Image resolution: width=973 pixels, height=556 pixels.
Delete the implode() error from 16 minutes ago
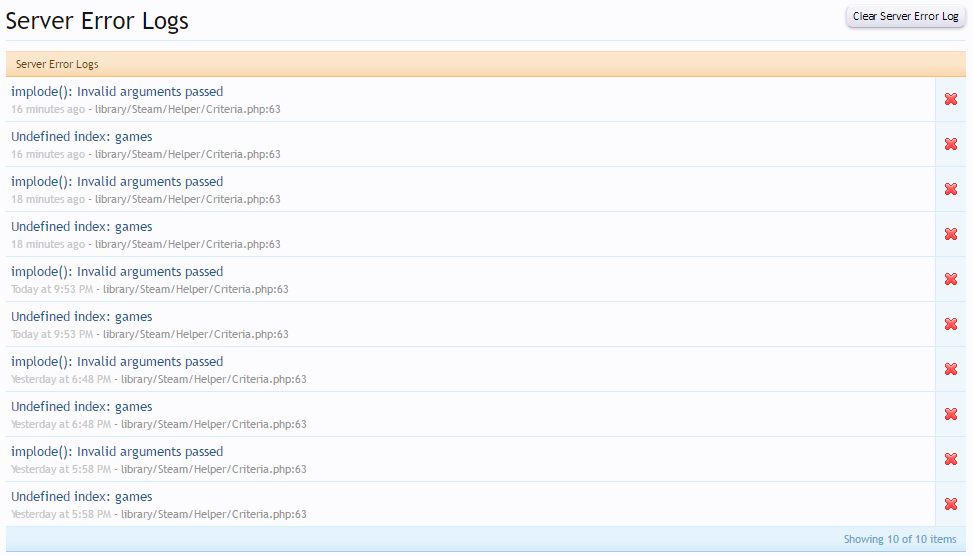(950, 99)
